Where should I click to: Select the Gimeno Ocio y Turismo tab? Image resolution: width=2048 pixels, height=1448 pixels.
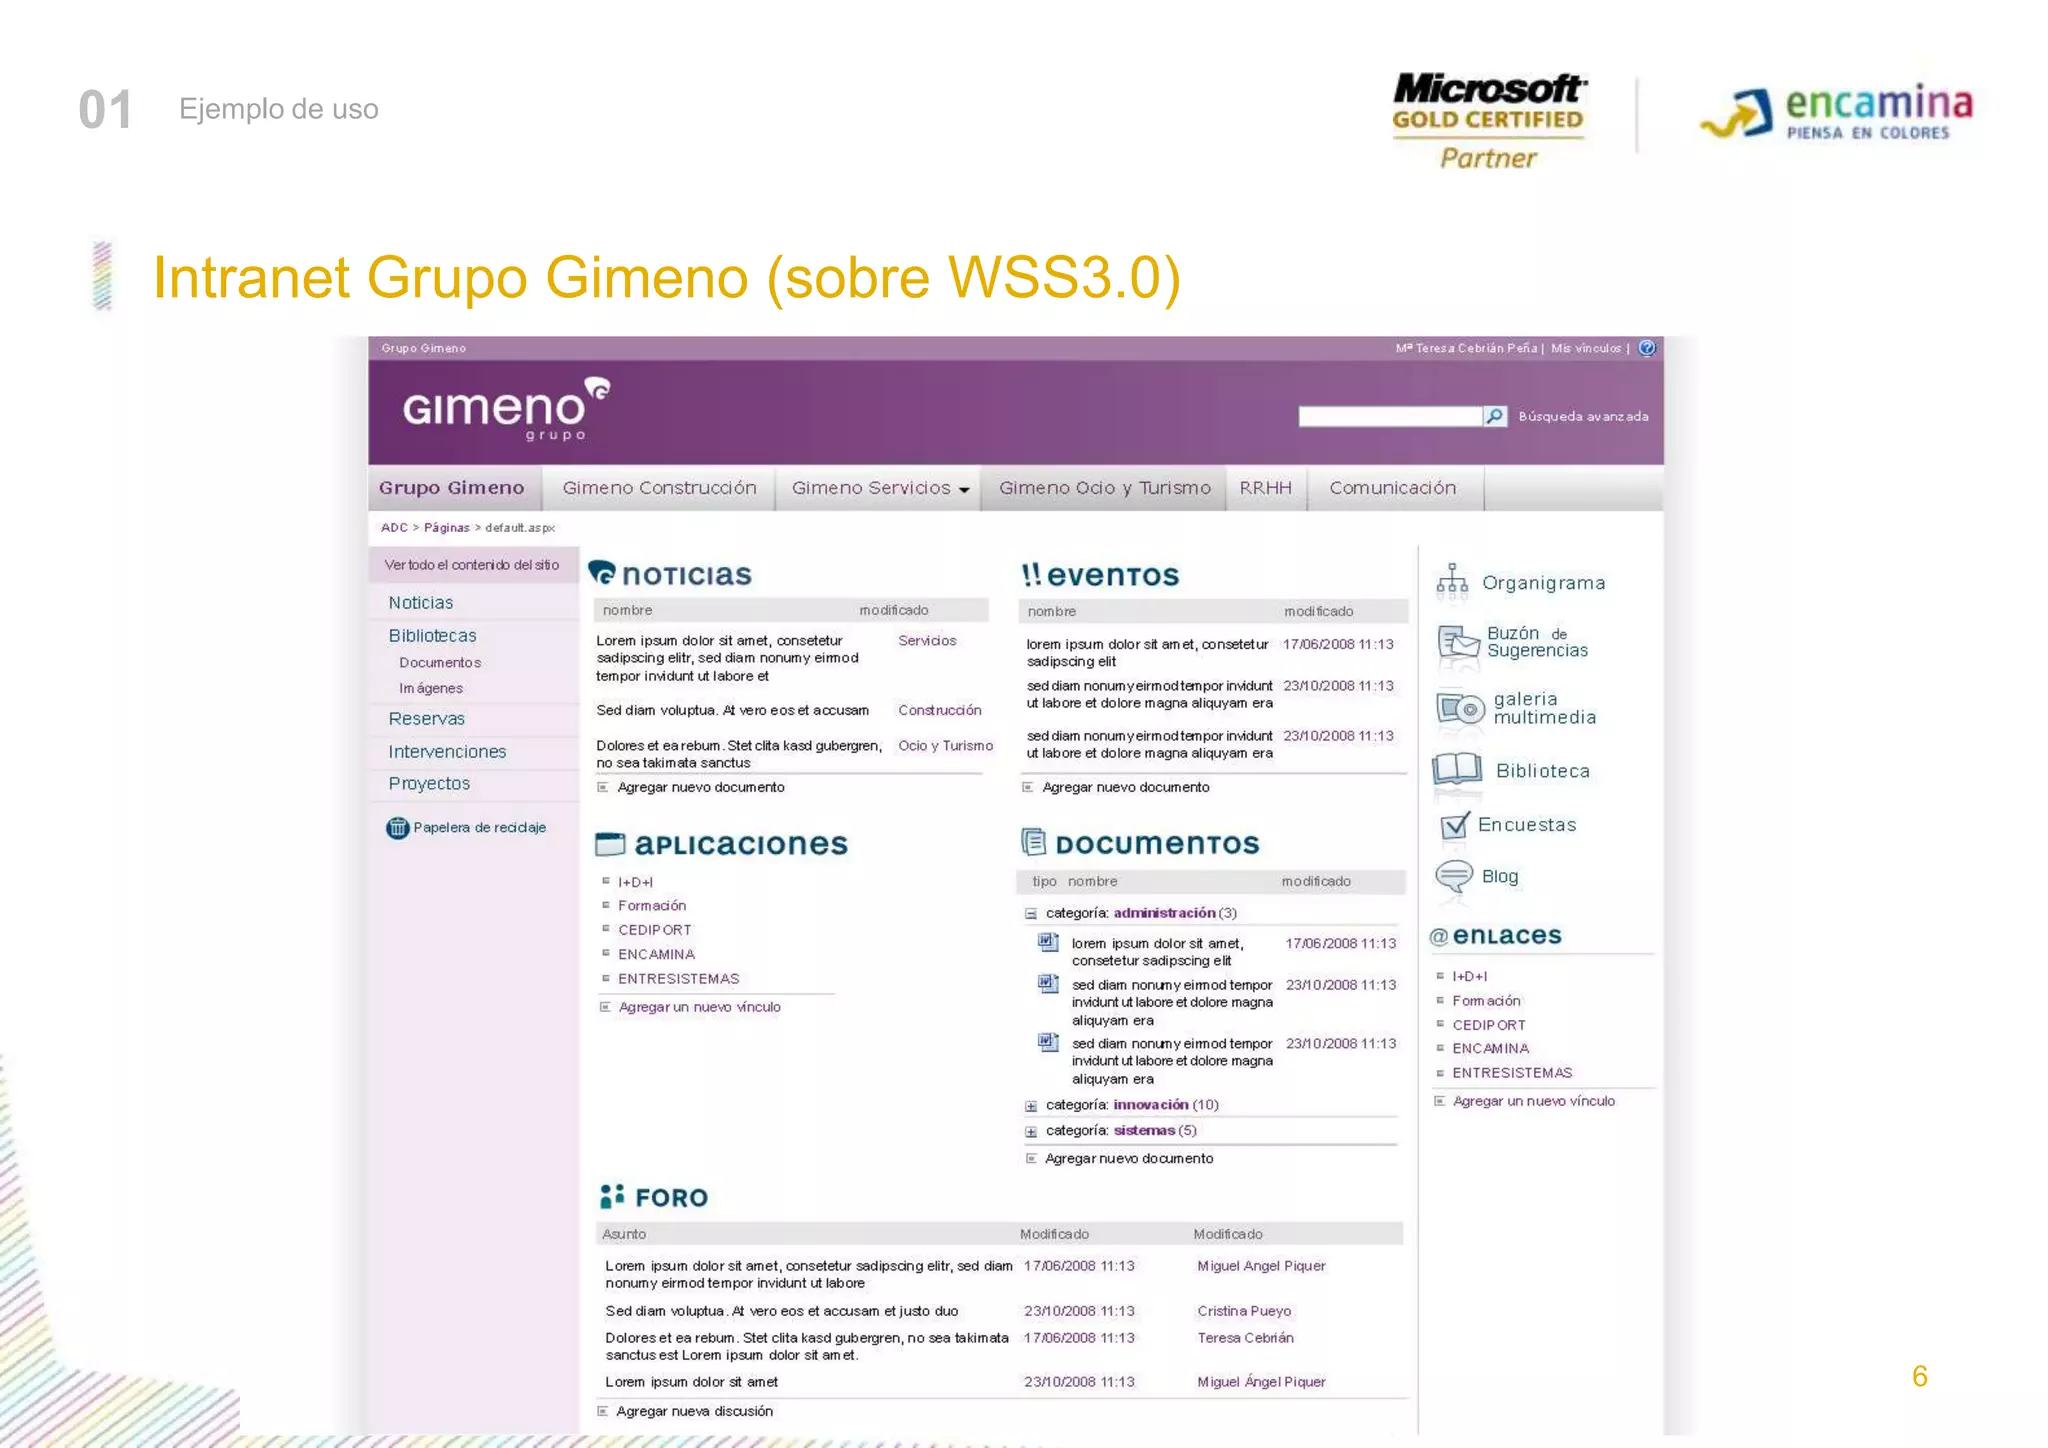click(1105, 488)
